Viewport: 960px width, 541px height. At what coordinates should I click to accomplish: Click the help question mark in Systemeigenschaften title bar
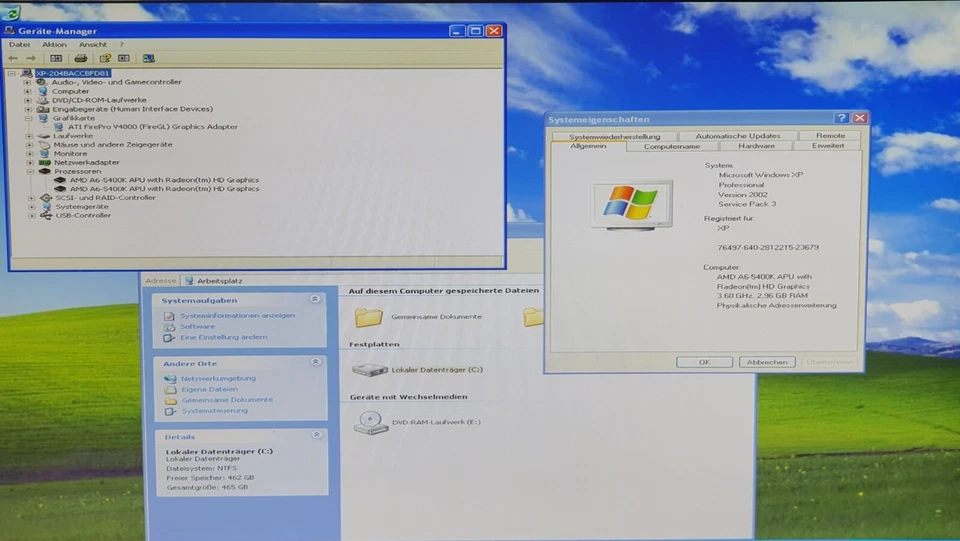point(841,118)
